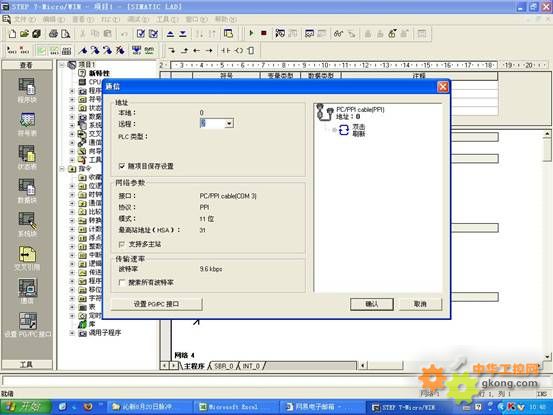Save the project using the Save icon
The width and height of the screenshot is (553, 415).
coord(36,34)
